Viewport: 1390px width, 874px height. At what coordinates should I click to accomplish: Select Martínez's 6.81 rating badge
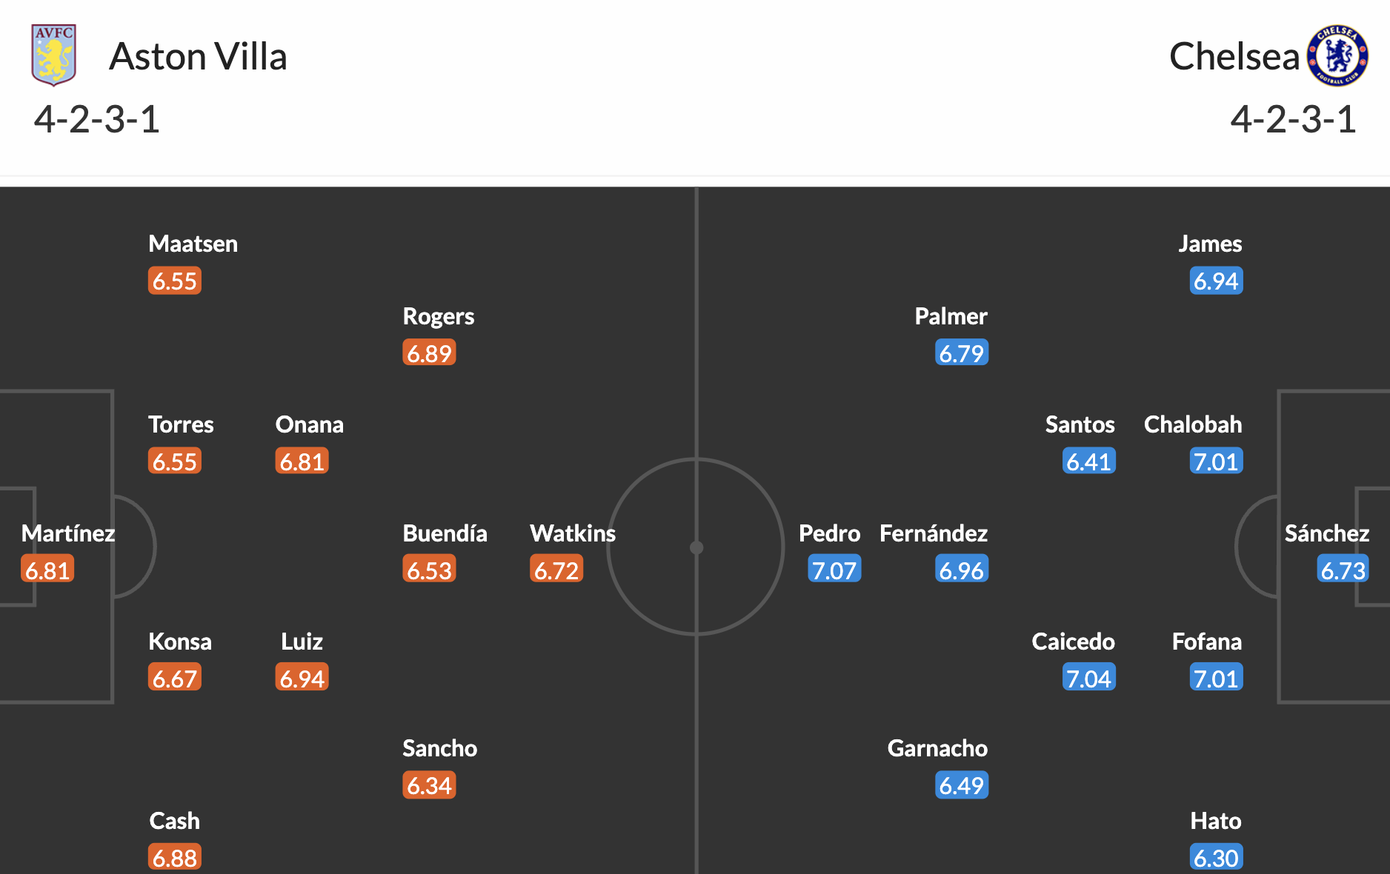[48, 570]
